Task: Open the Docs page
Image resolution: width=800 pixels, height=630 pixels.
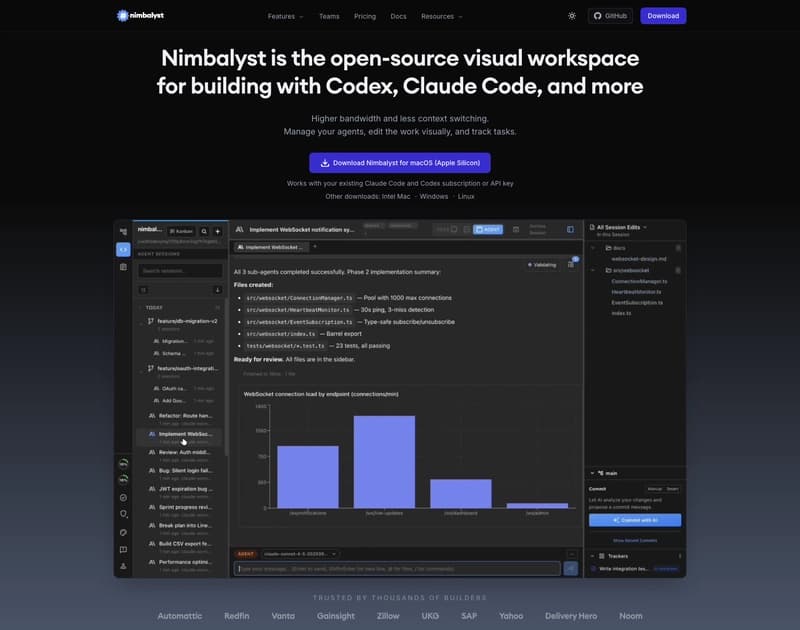Action: click(398, 16)
